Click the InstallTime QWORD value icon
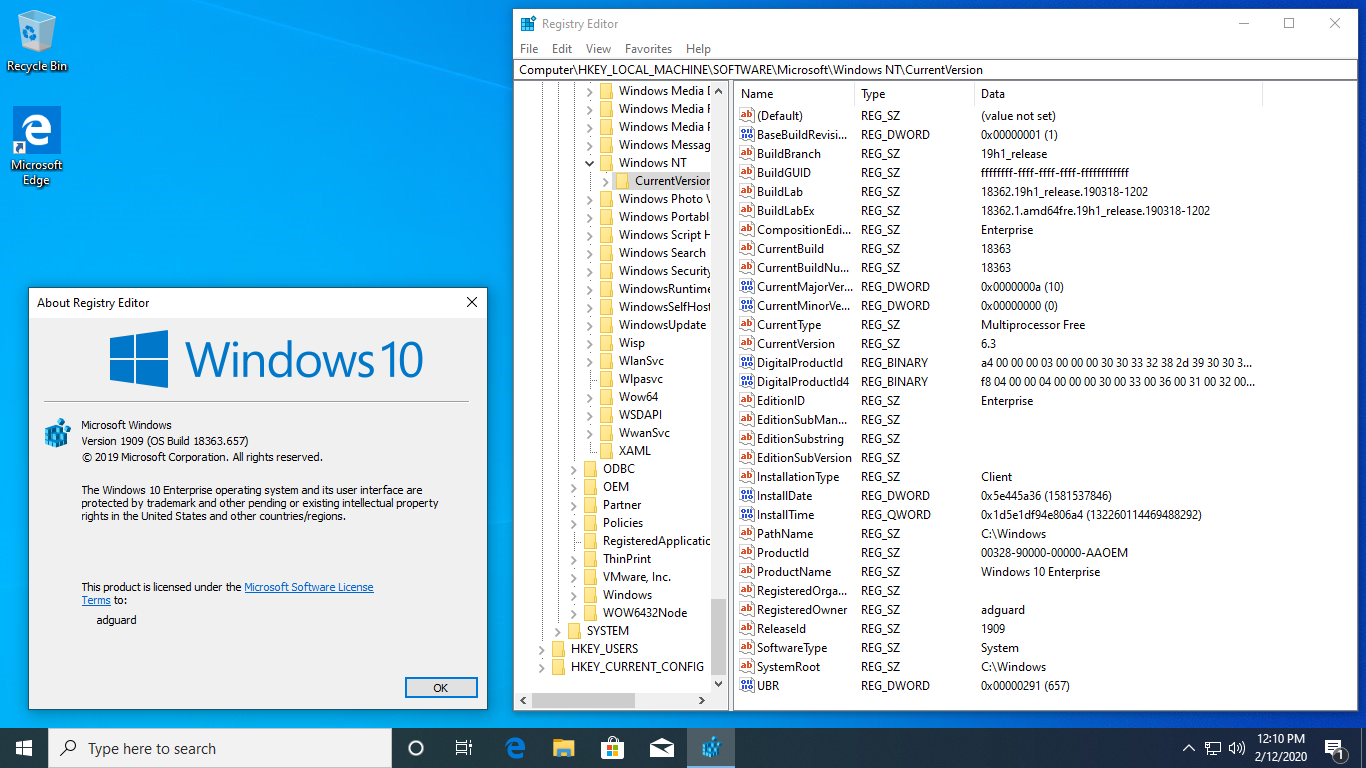The image size is (1366, 768). pyautogui.click(x=746, y=515)
